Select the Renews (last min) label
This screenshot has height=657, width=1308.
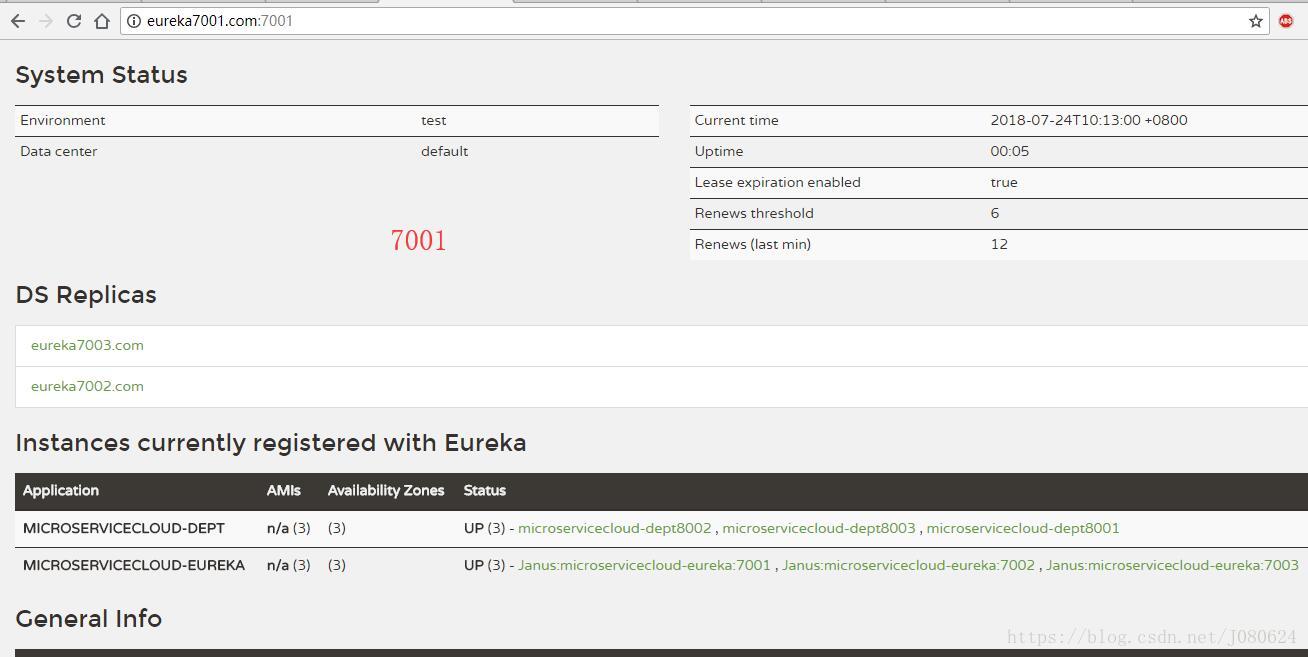753,244
